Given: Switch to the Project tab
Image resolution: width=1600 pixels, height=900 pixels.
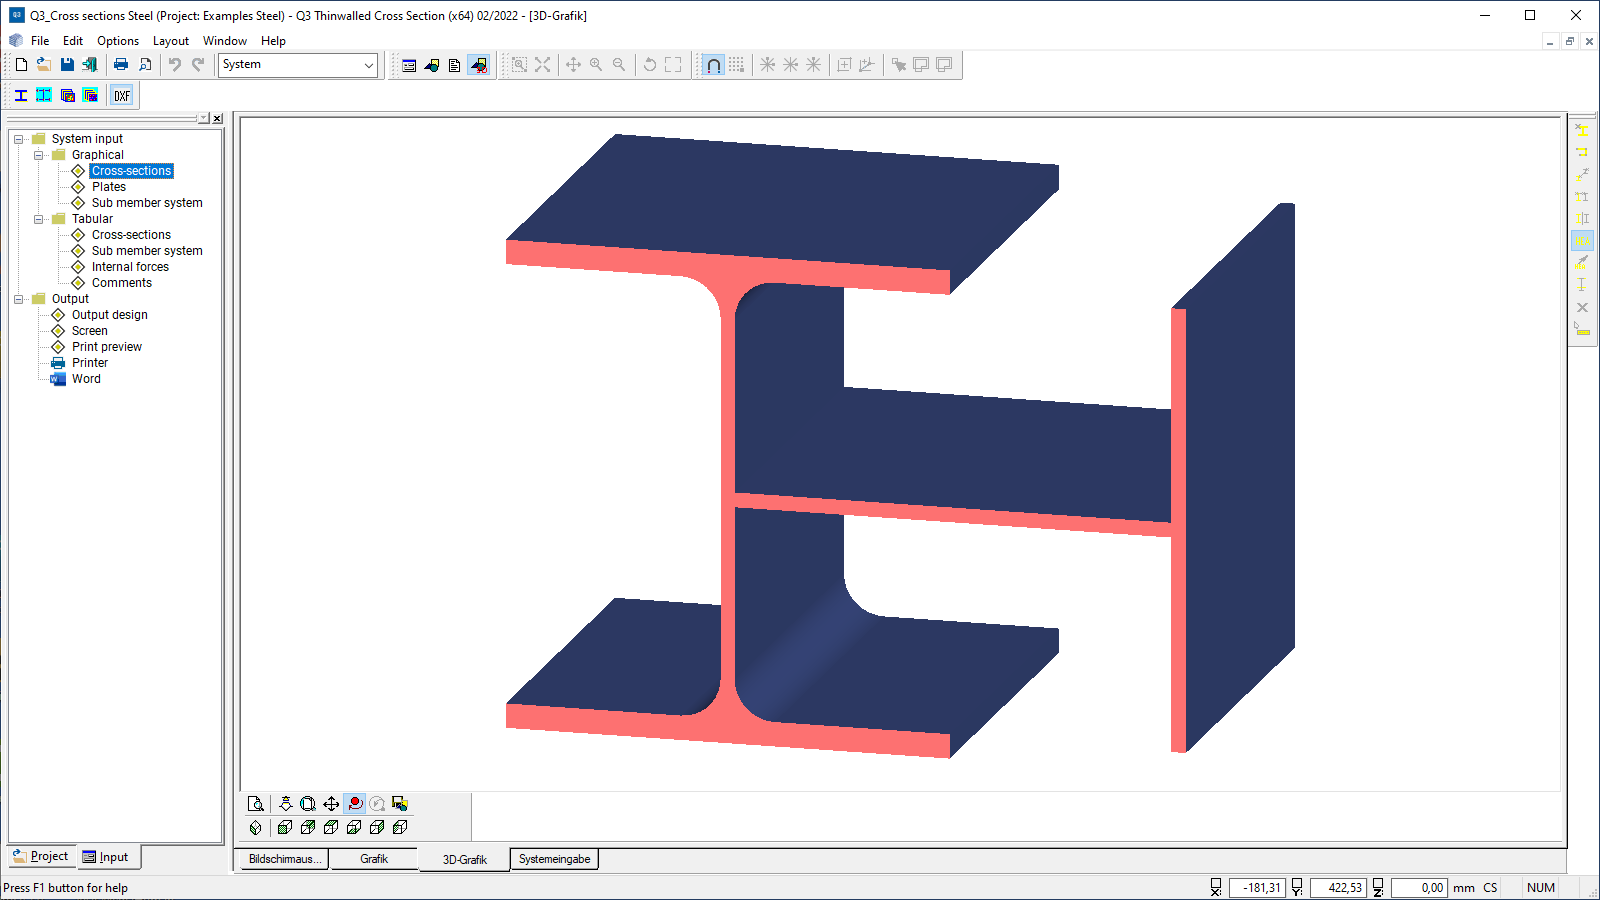Looking at the screenshot, I should pyautogui.click(x=41, y=856).
